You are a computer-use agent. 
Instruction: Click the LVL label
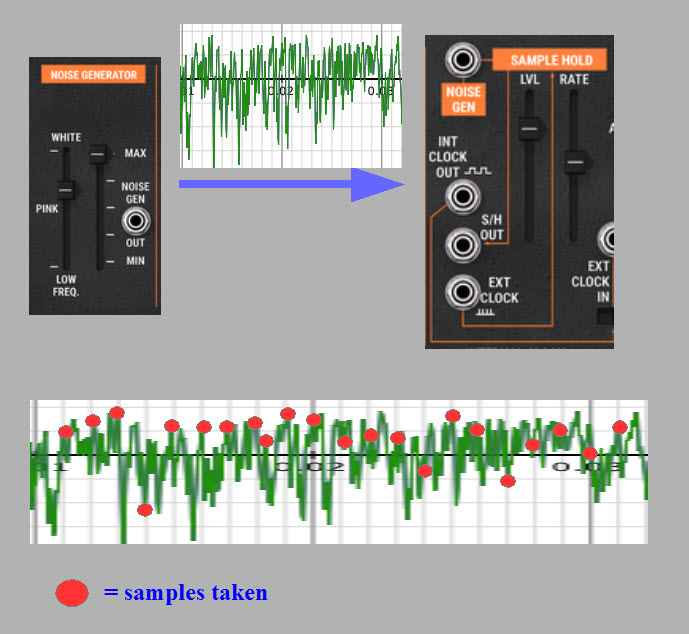coord(529,80)
